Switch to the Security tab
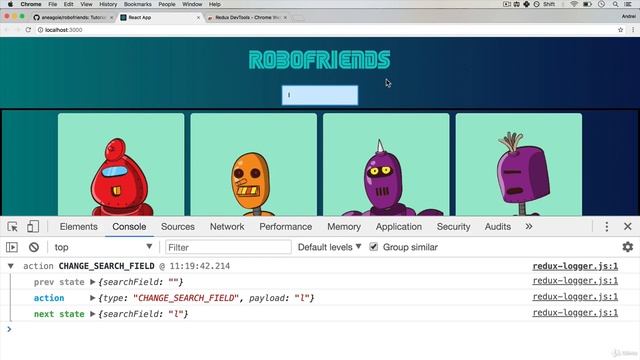This screenshot has width=640, height=360. coord(453,227)
